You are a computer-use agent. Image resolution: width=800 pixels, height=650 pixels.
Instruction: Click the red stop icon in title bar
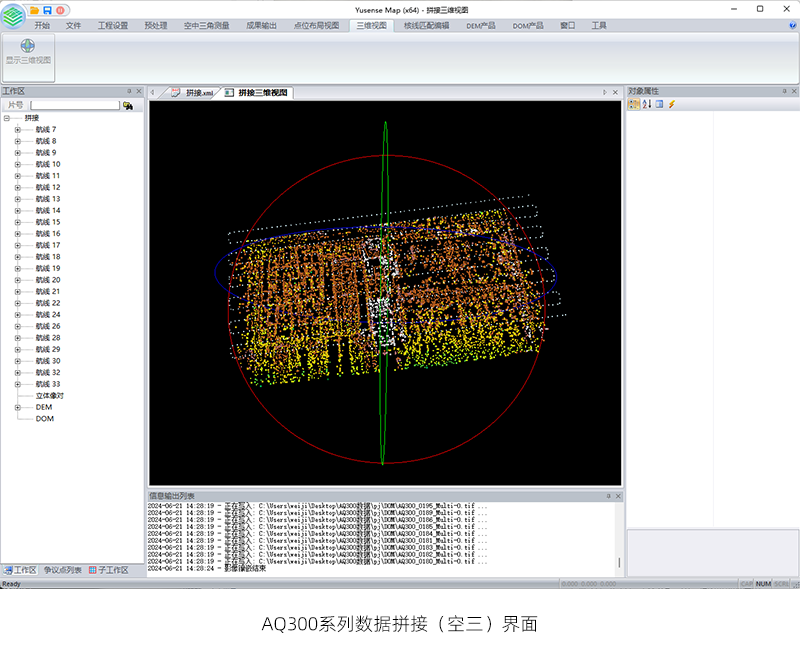pos(60,9)
